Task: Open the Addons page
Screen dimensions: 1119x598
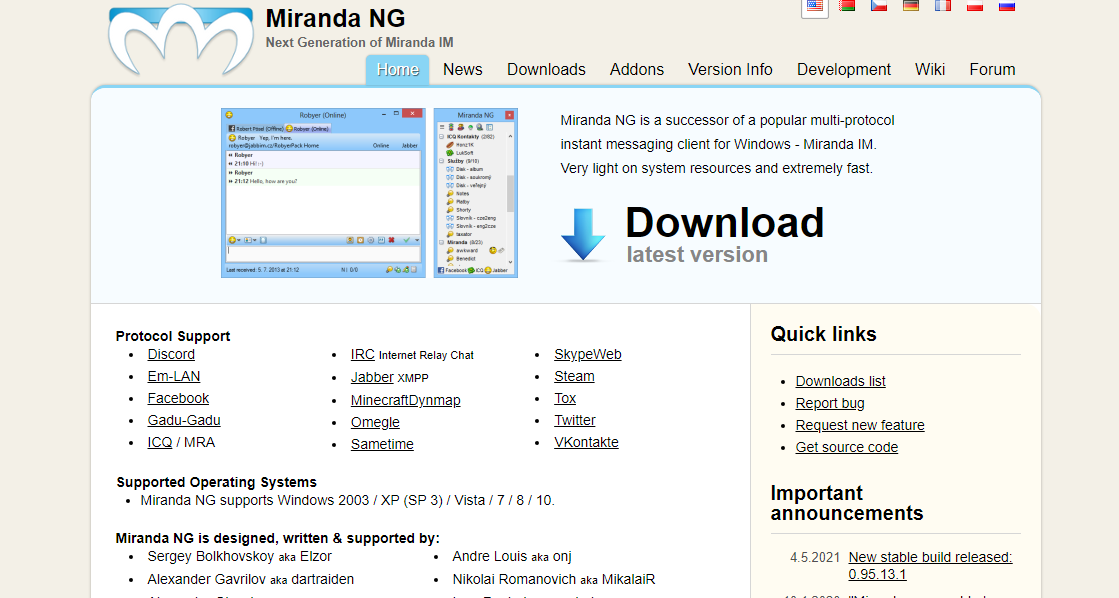Action: click(x=637, y=70)
